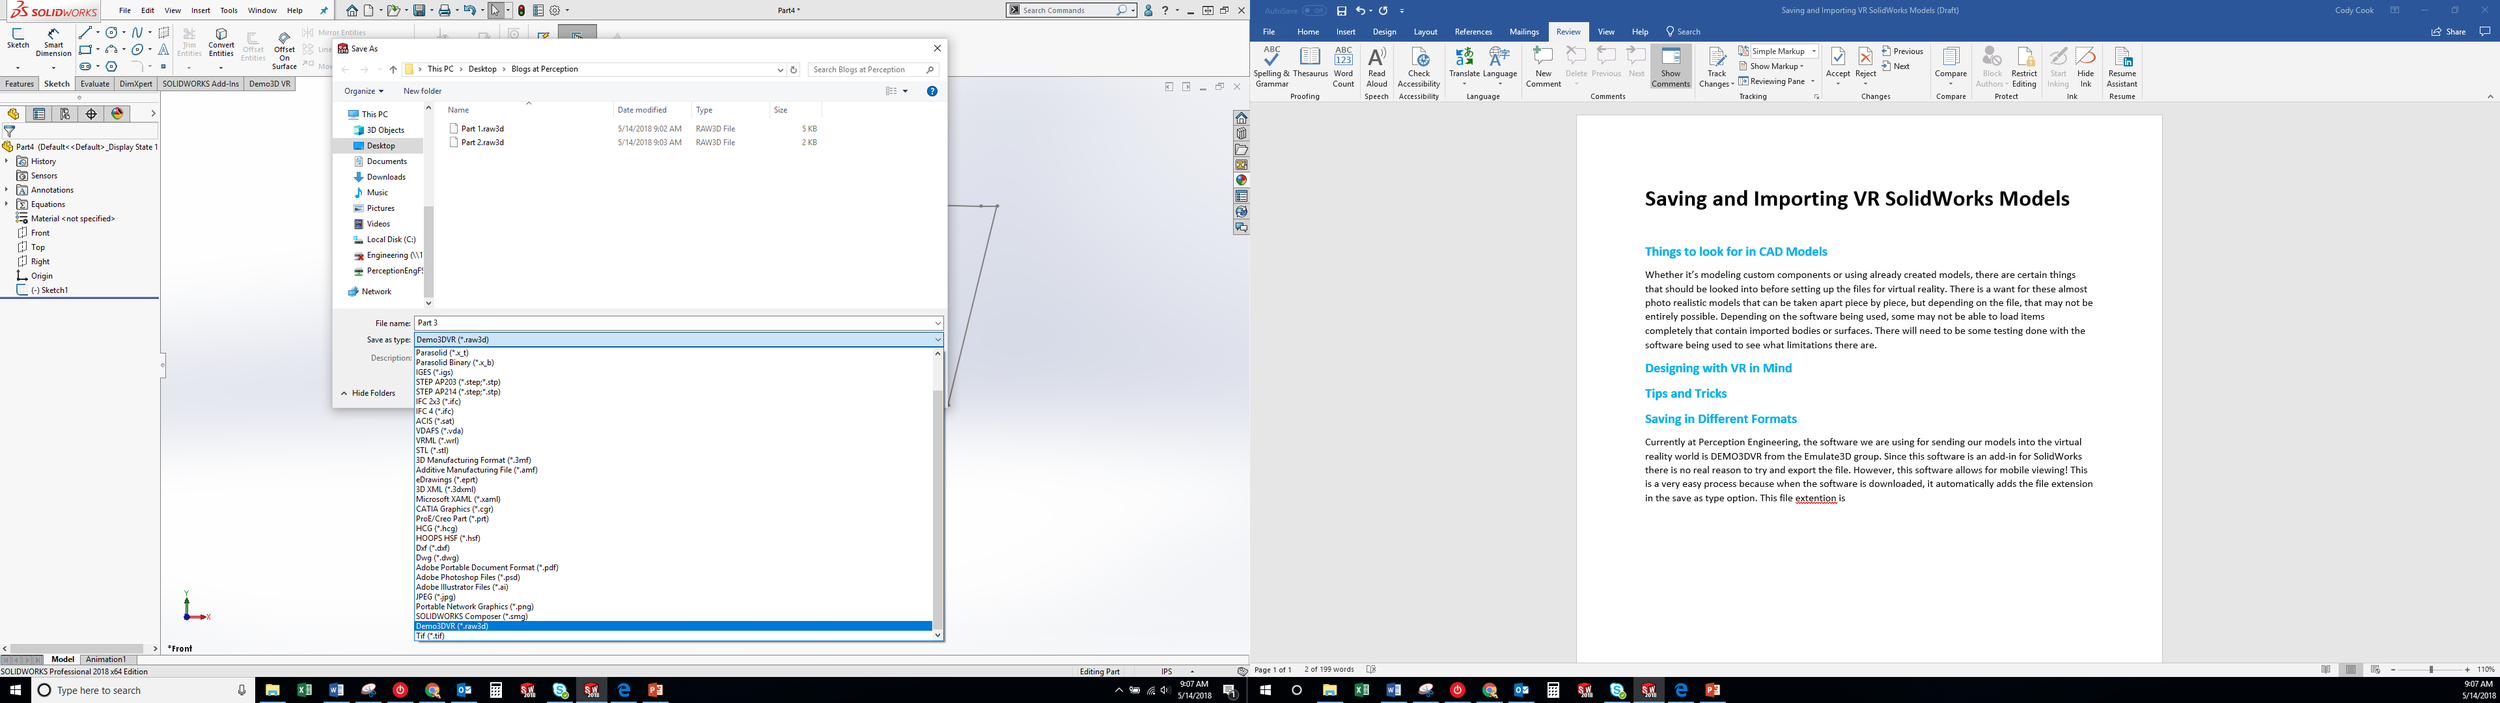
Task: Open the Demo3D VR tab
Action: pos(269,84)
